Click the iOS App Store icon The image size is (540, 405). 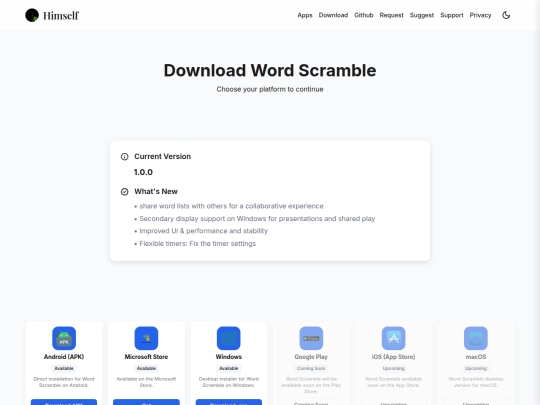(x=394, y=338)
